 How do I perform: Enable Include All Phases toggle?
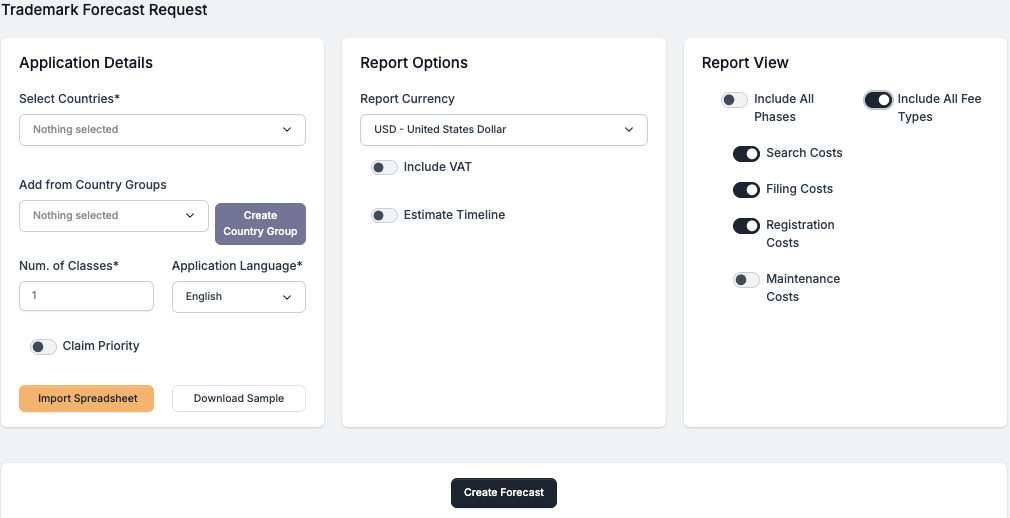[735, 100]
